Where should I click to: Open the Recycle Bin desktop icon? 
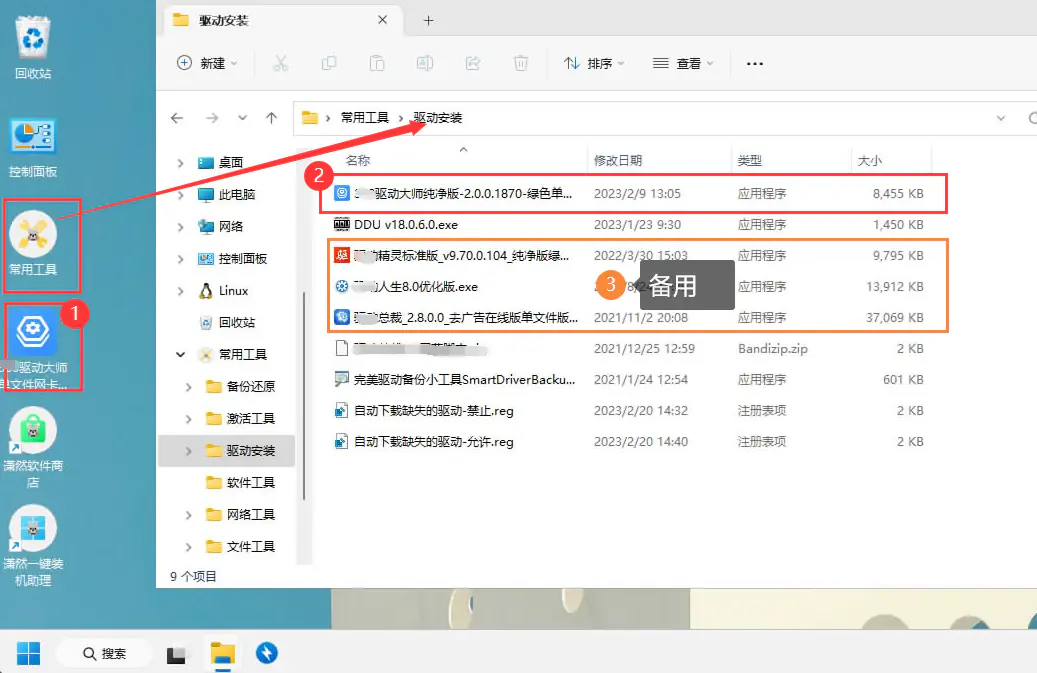click(x=33, y=45)
